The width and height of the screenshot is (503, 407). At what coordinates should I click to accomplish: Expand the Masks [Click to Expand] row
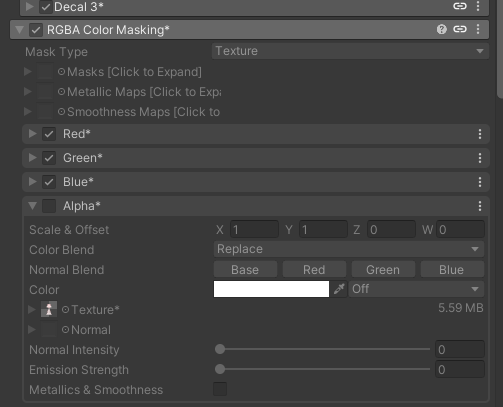[x=28, y=72]
